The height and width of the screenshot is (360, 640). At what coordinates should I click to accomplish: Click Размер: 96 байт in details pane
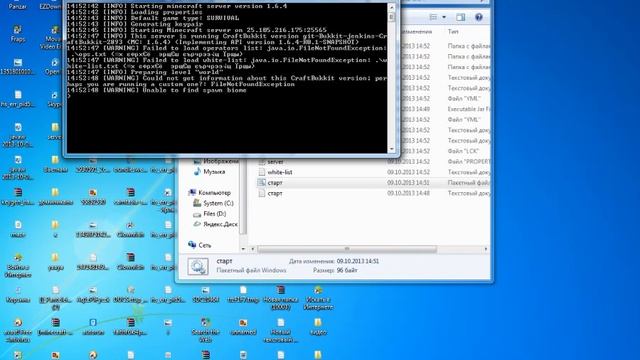(x=335, y=270)
